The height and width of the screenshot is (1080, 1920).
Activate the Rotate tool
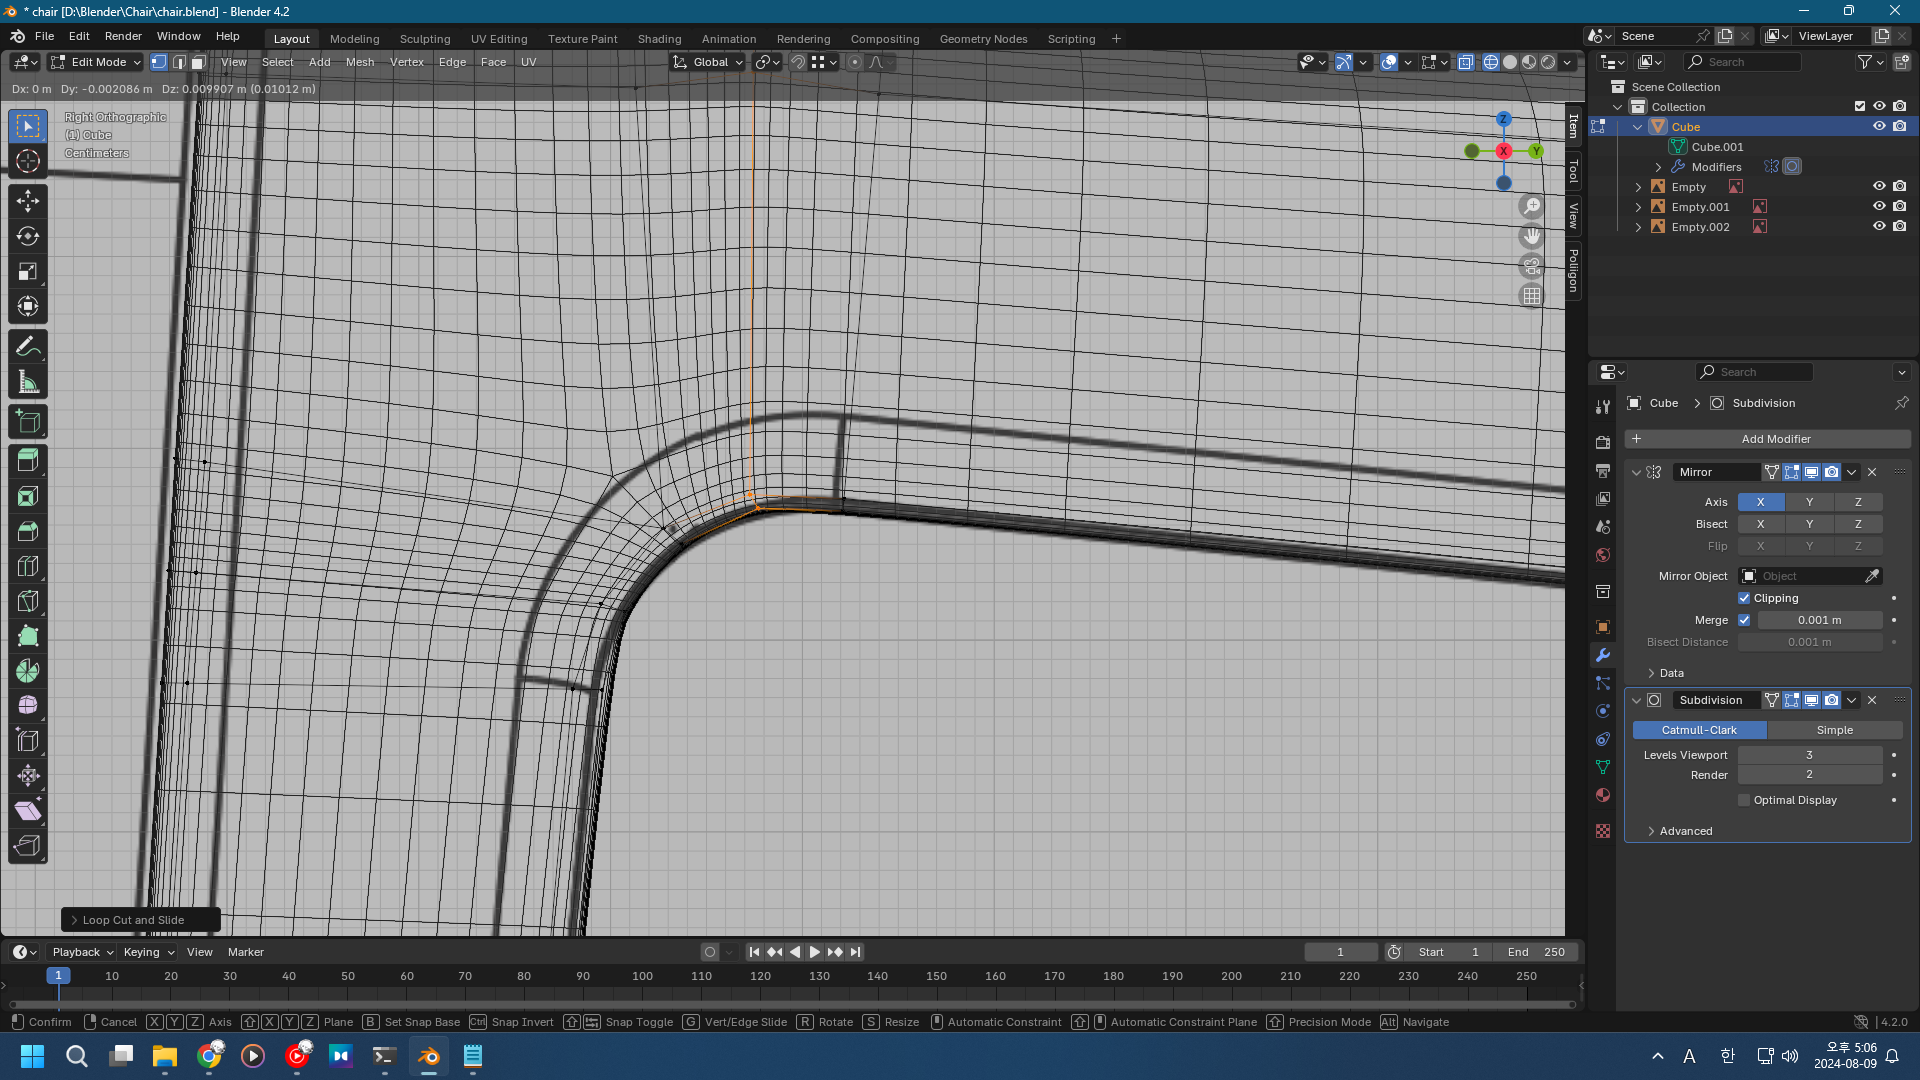(28, 236)
